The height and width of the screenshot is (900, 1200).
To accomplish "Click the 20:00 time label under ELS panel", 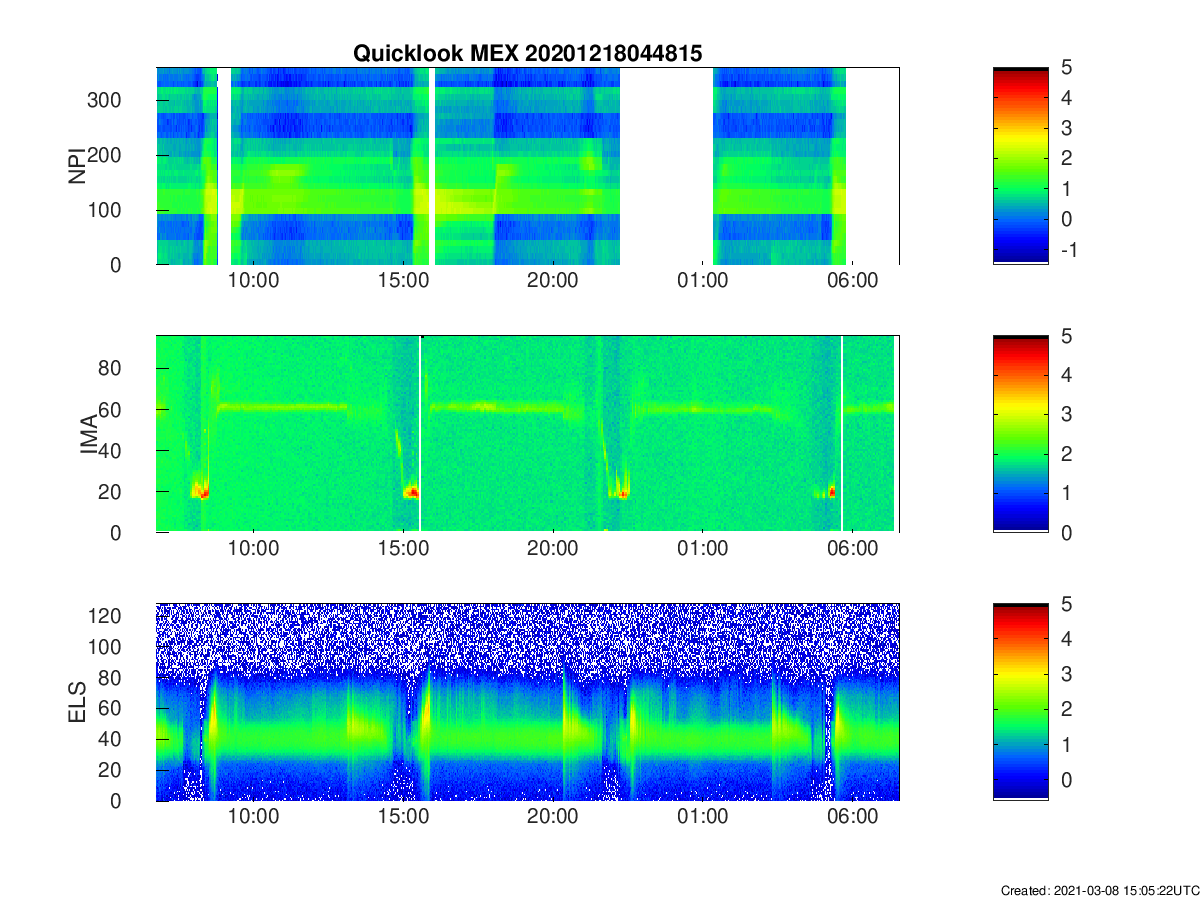I will pyautogui.click(x=552, y=817).
